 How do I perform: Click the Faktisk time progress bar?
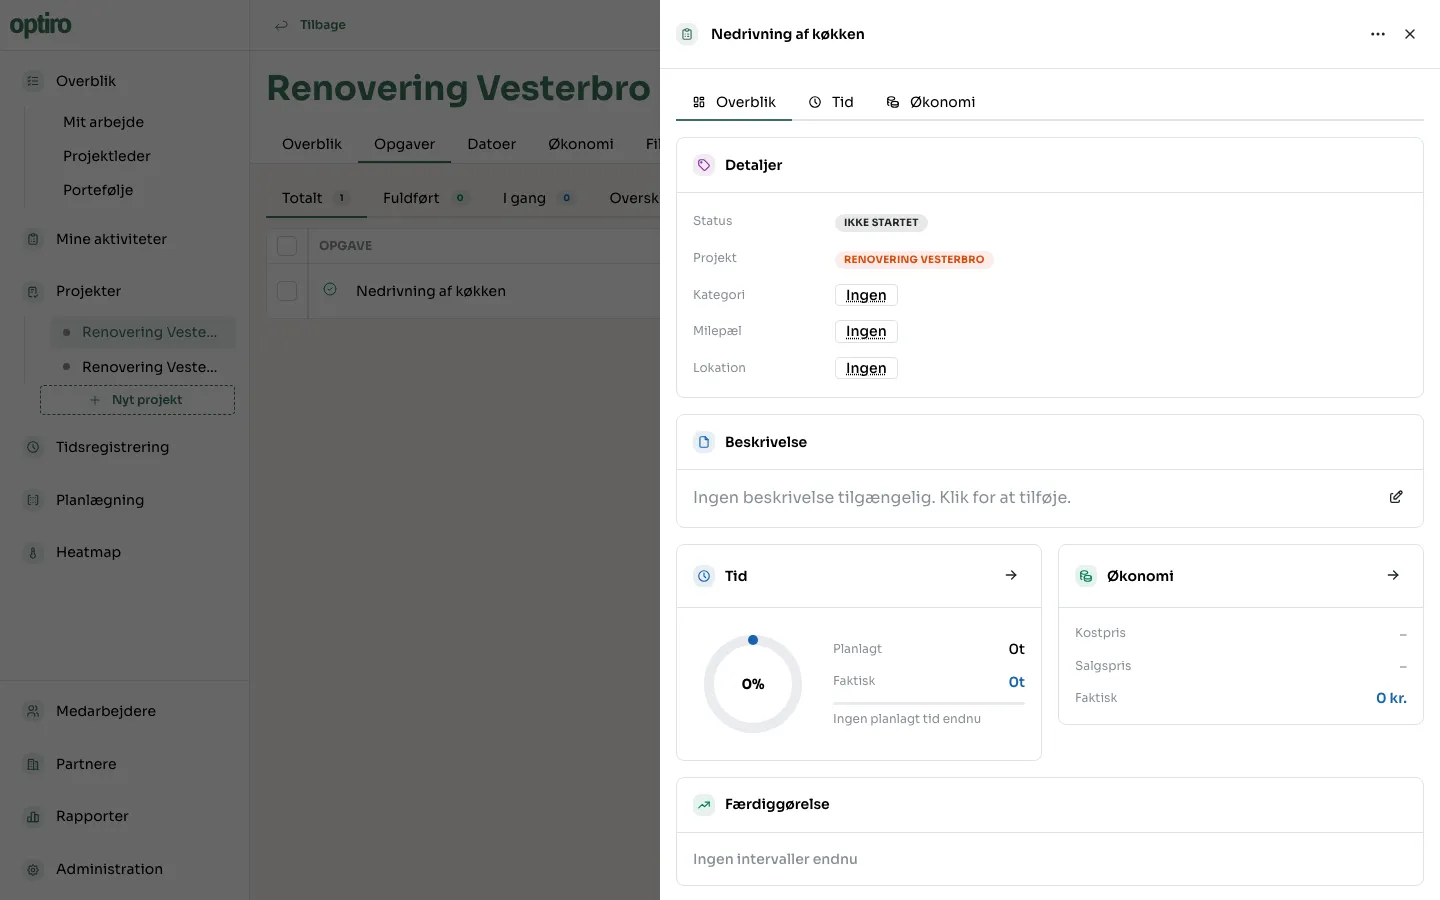(x=929, y=703)
